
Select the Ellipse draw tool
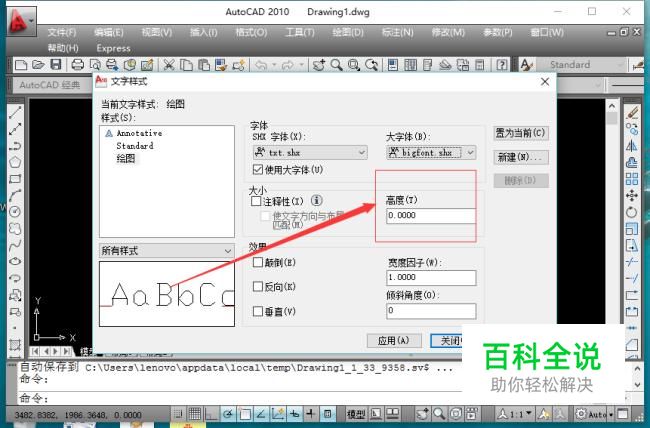(15, 261)
